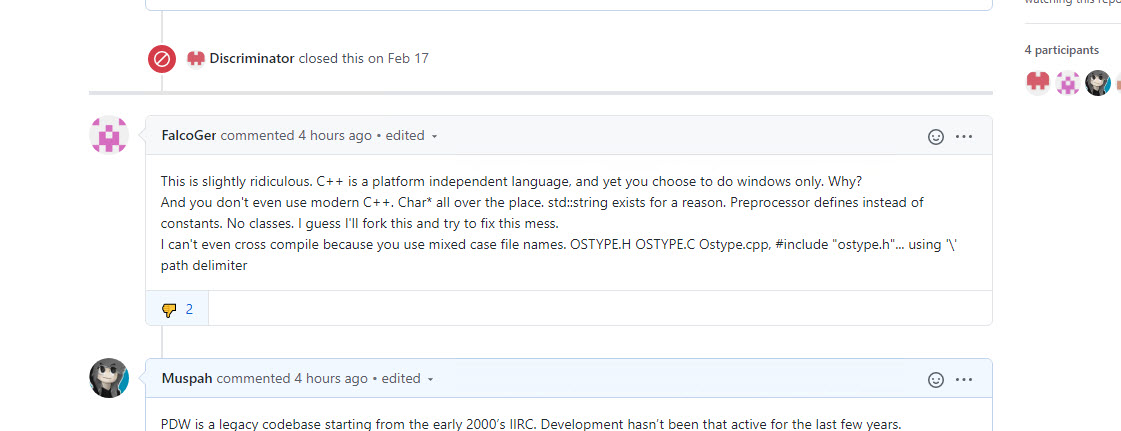This screenshot has width=1121, height=431.
Task: Open Muspah's avatar beside the comment
Action: pyautogui.click(x=109, y=378)
